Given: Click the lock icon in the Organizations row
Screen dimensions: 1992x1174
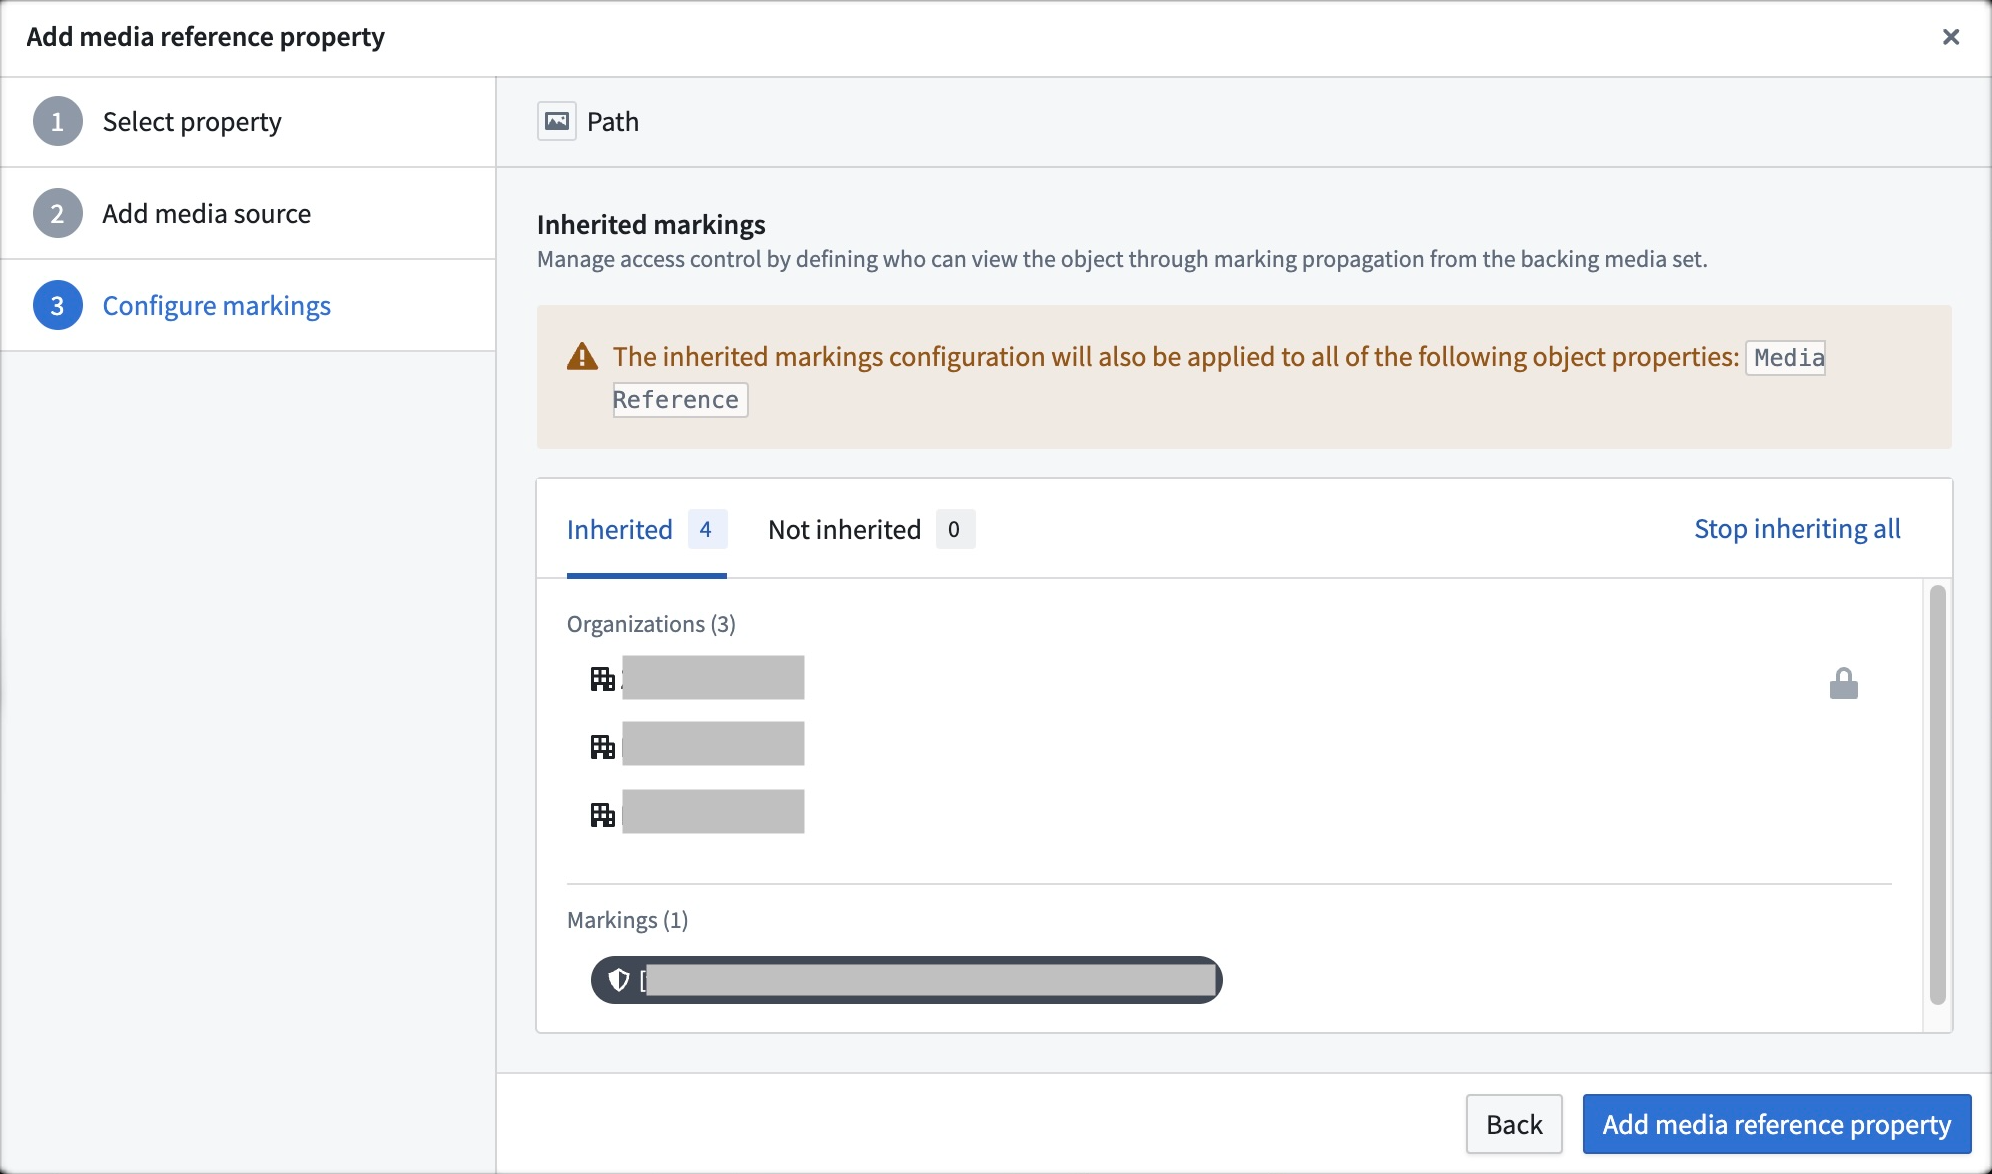Looking at the screenshot, I should (x=1843, y=684).
